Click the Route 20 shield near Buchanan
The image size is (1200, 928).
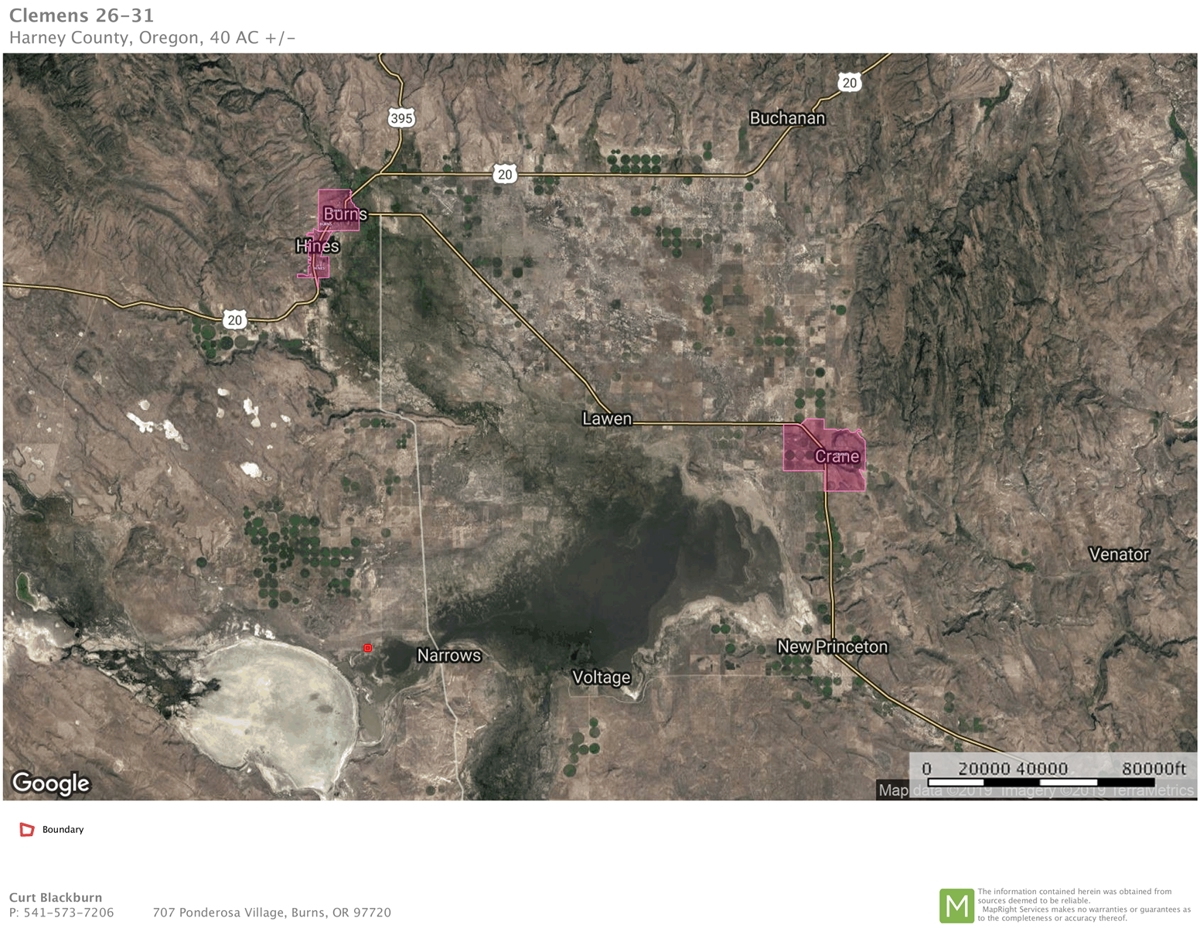tap(849, 83)
